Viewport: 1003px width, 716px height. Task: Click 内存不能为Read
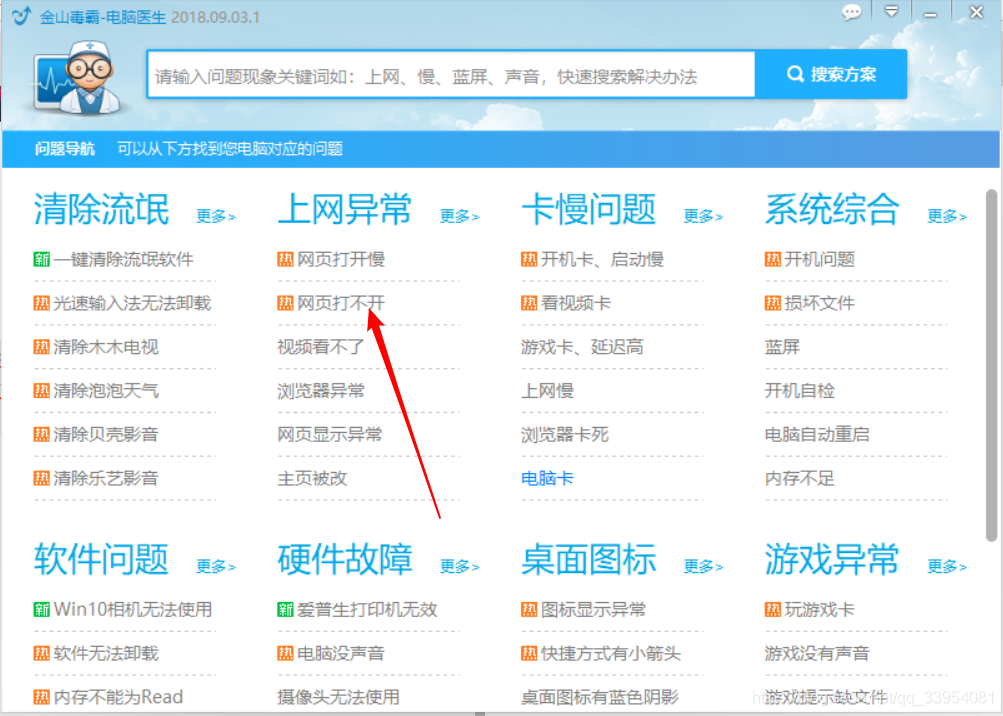click(118, 697)
